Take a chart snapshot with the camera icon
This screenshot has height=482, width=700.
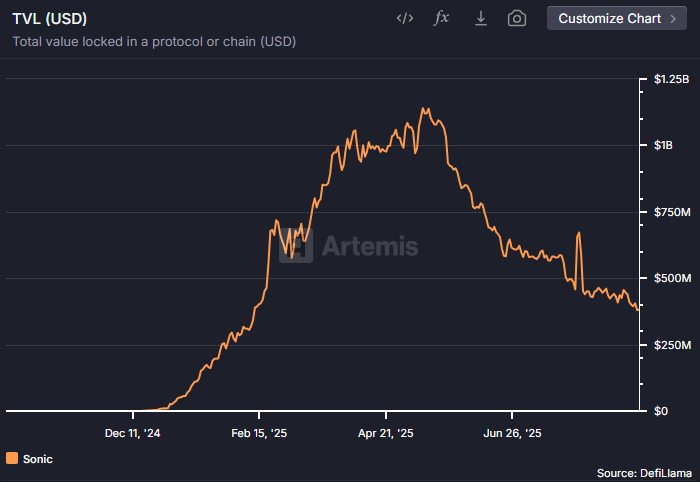click(517, 18)
